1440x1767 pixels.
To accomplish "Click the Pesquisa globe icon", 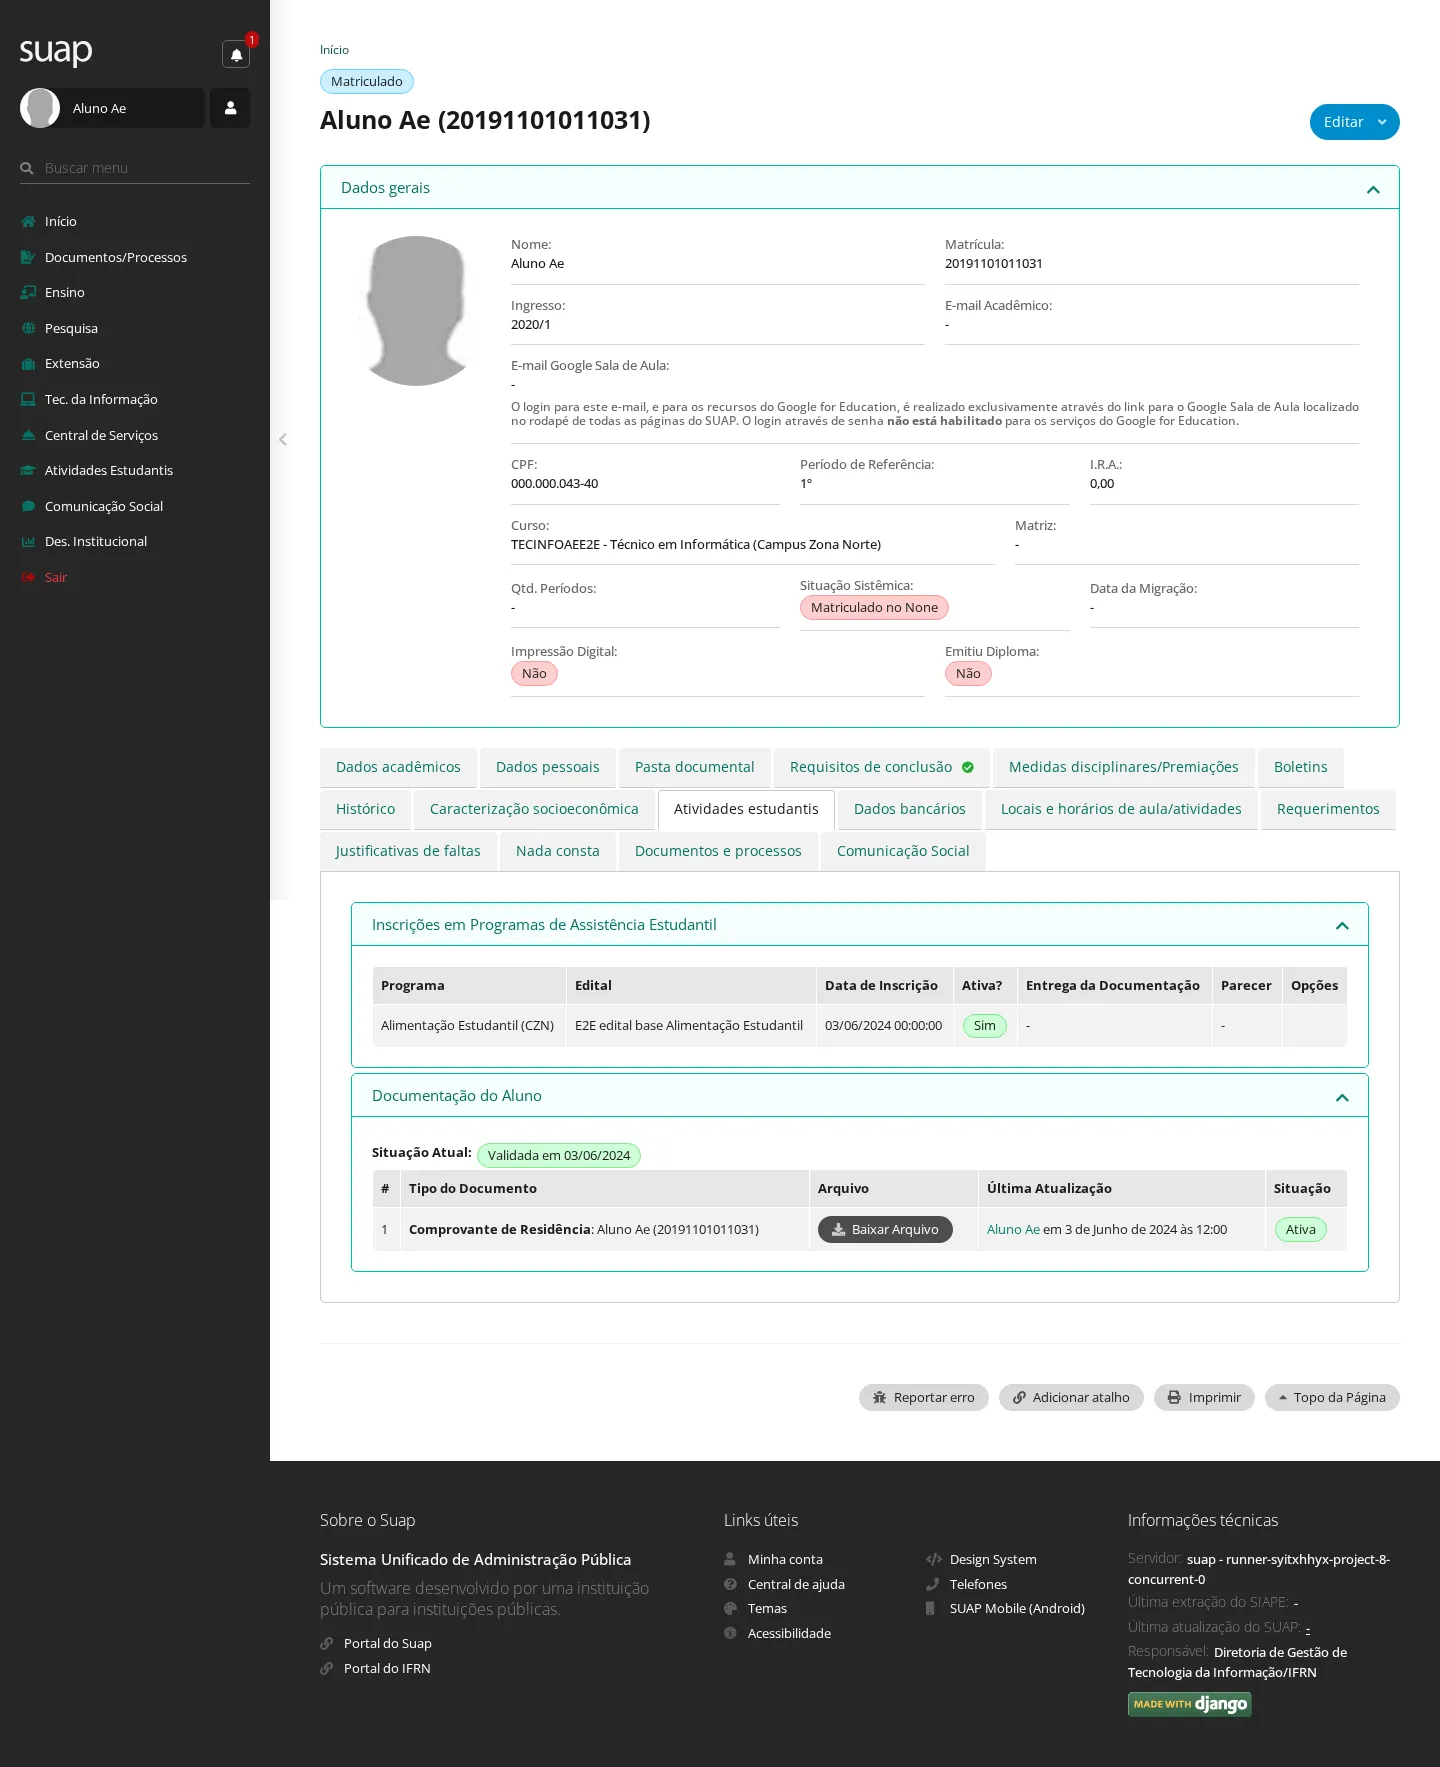I will [28, 329].
